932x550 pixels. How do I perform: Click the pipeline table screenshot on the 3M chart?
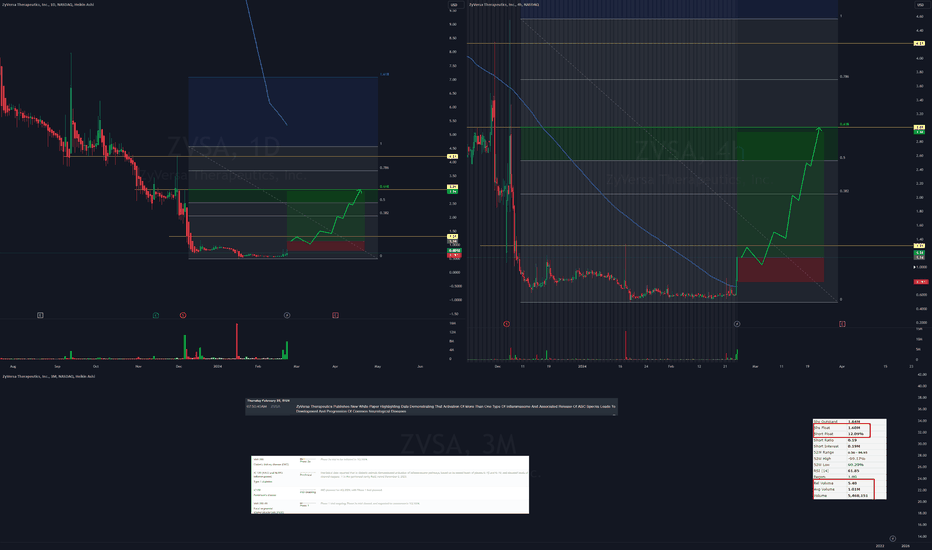click(390, 485)
